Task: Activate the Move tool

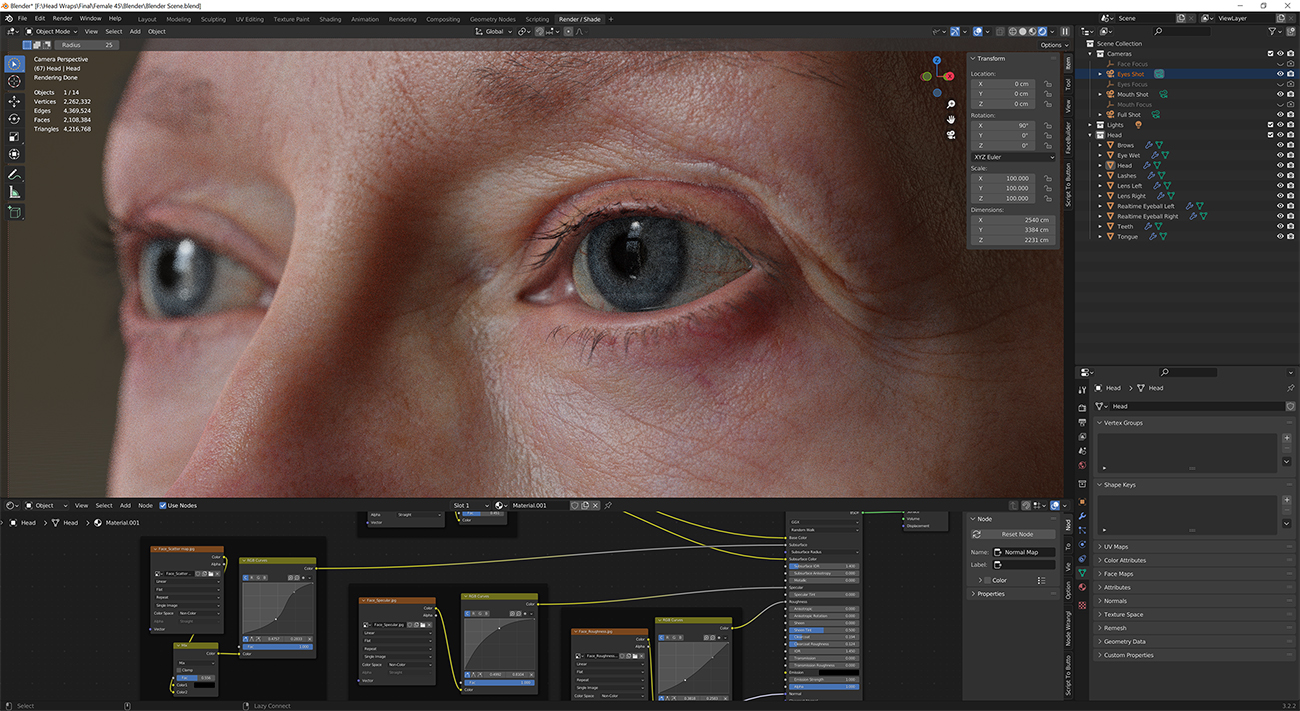Action: pos(14,101)
